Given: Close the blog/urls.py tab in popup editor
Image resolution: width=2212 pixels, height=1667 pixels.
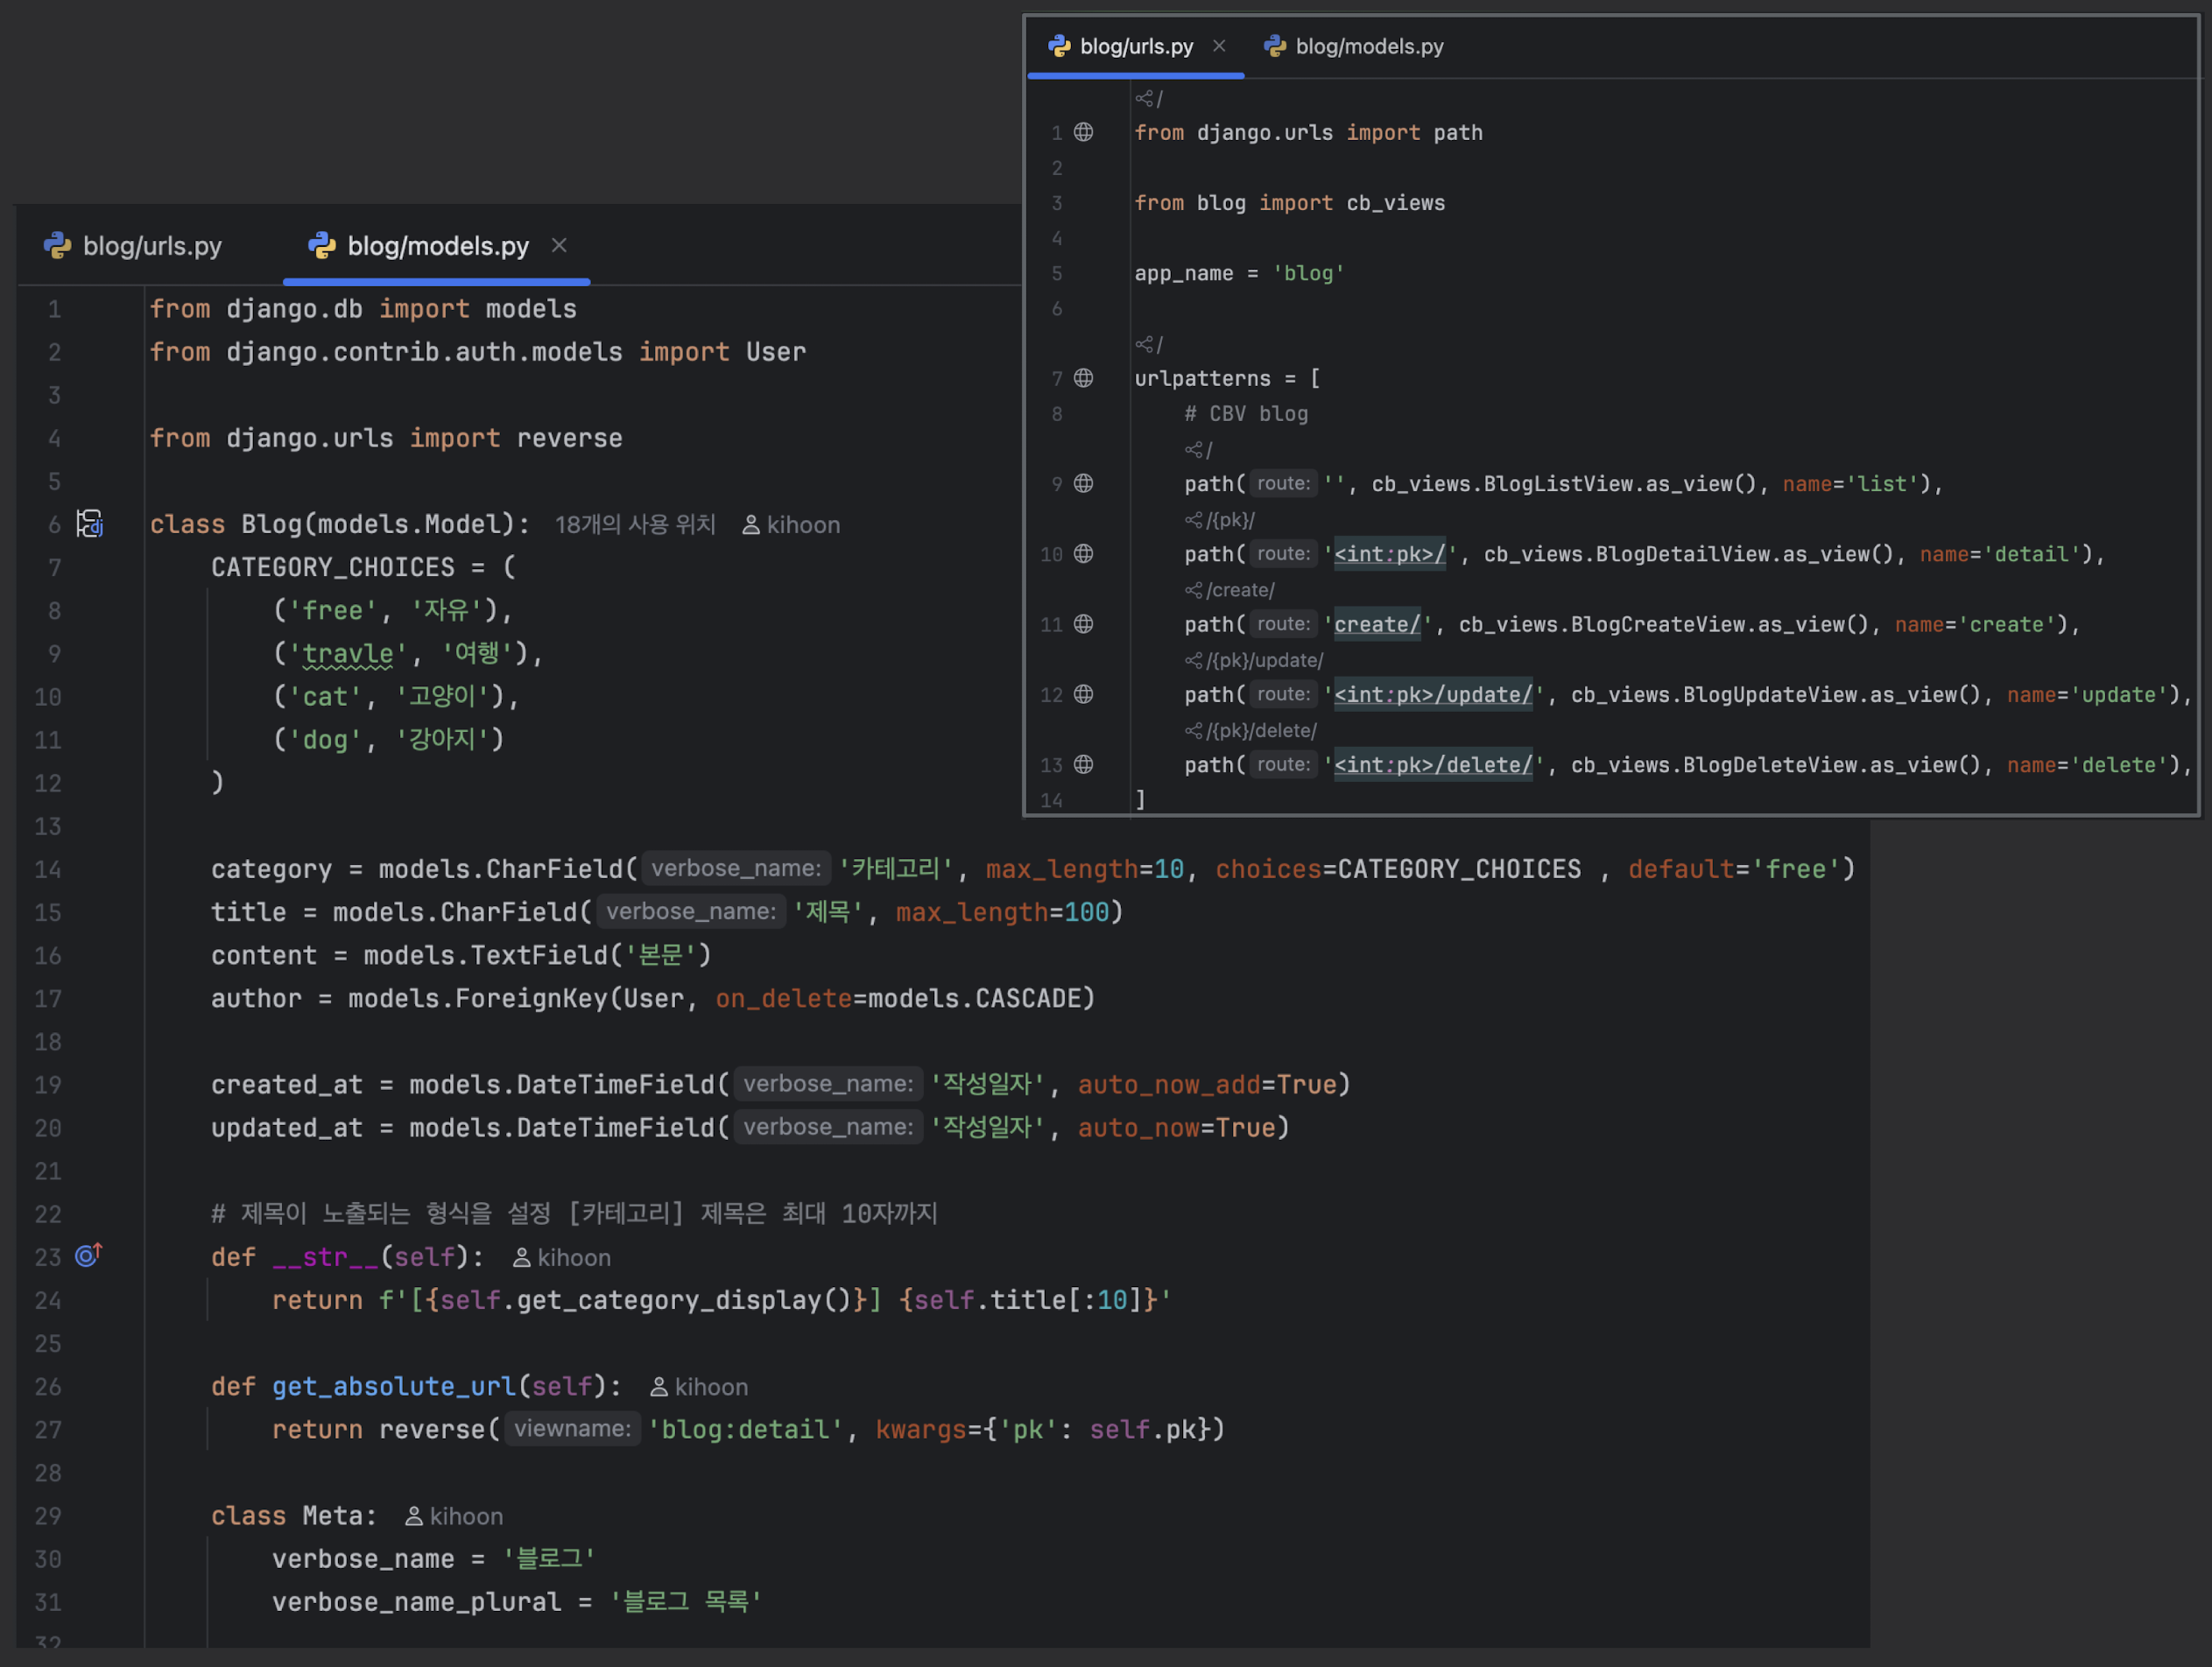Looking at the screenshot, I should tap(1219, 46).
